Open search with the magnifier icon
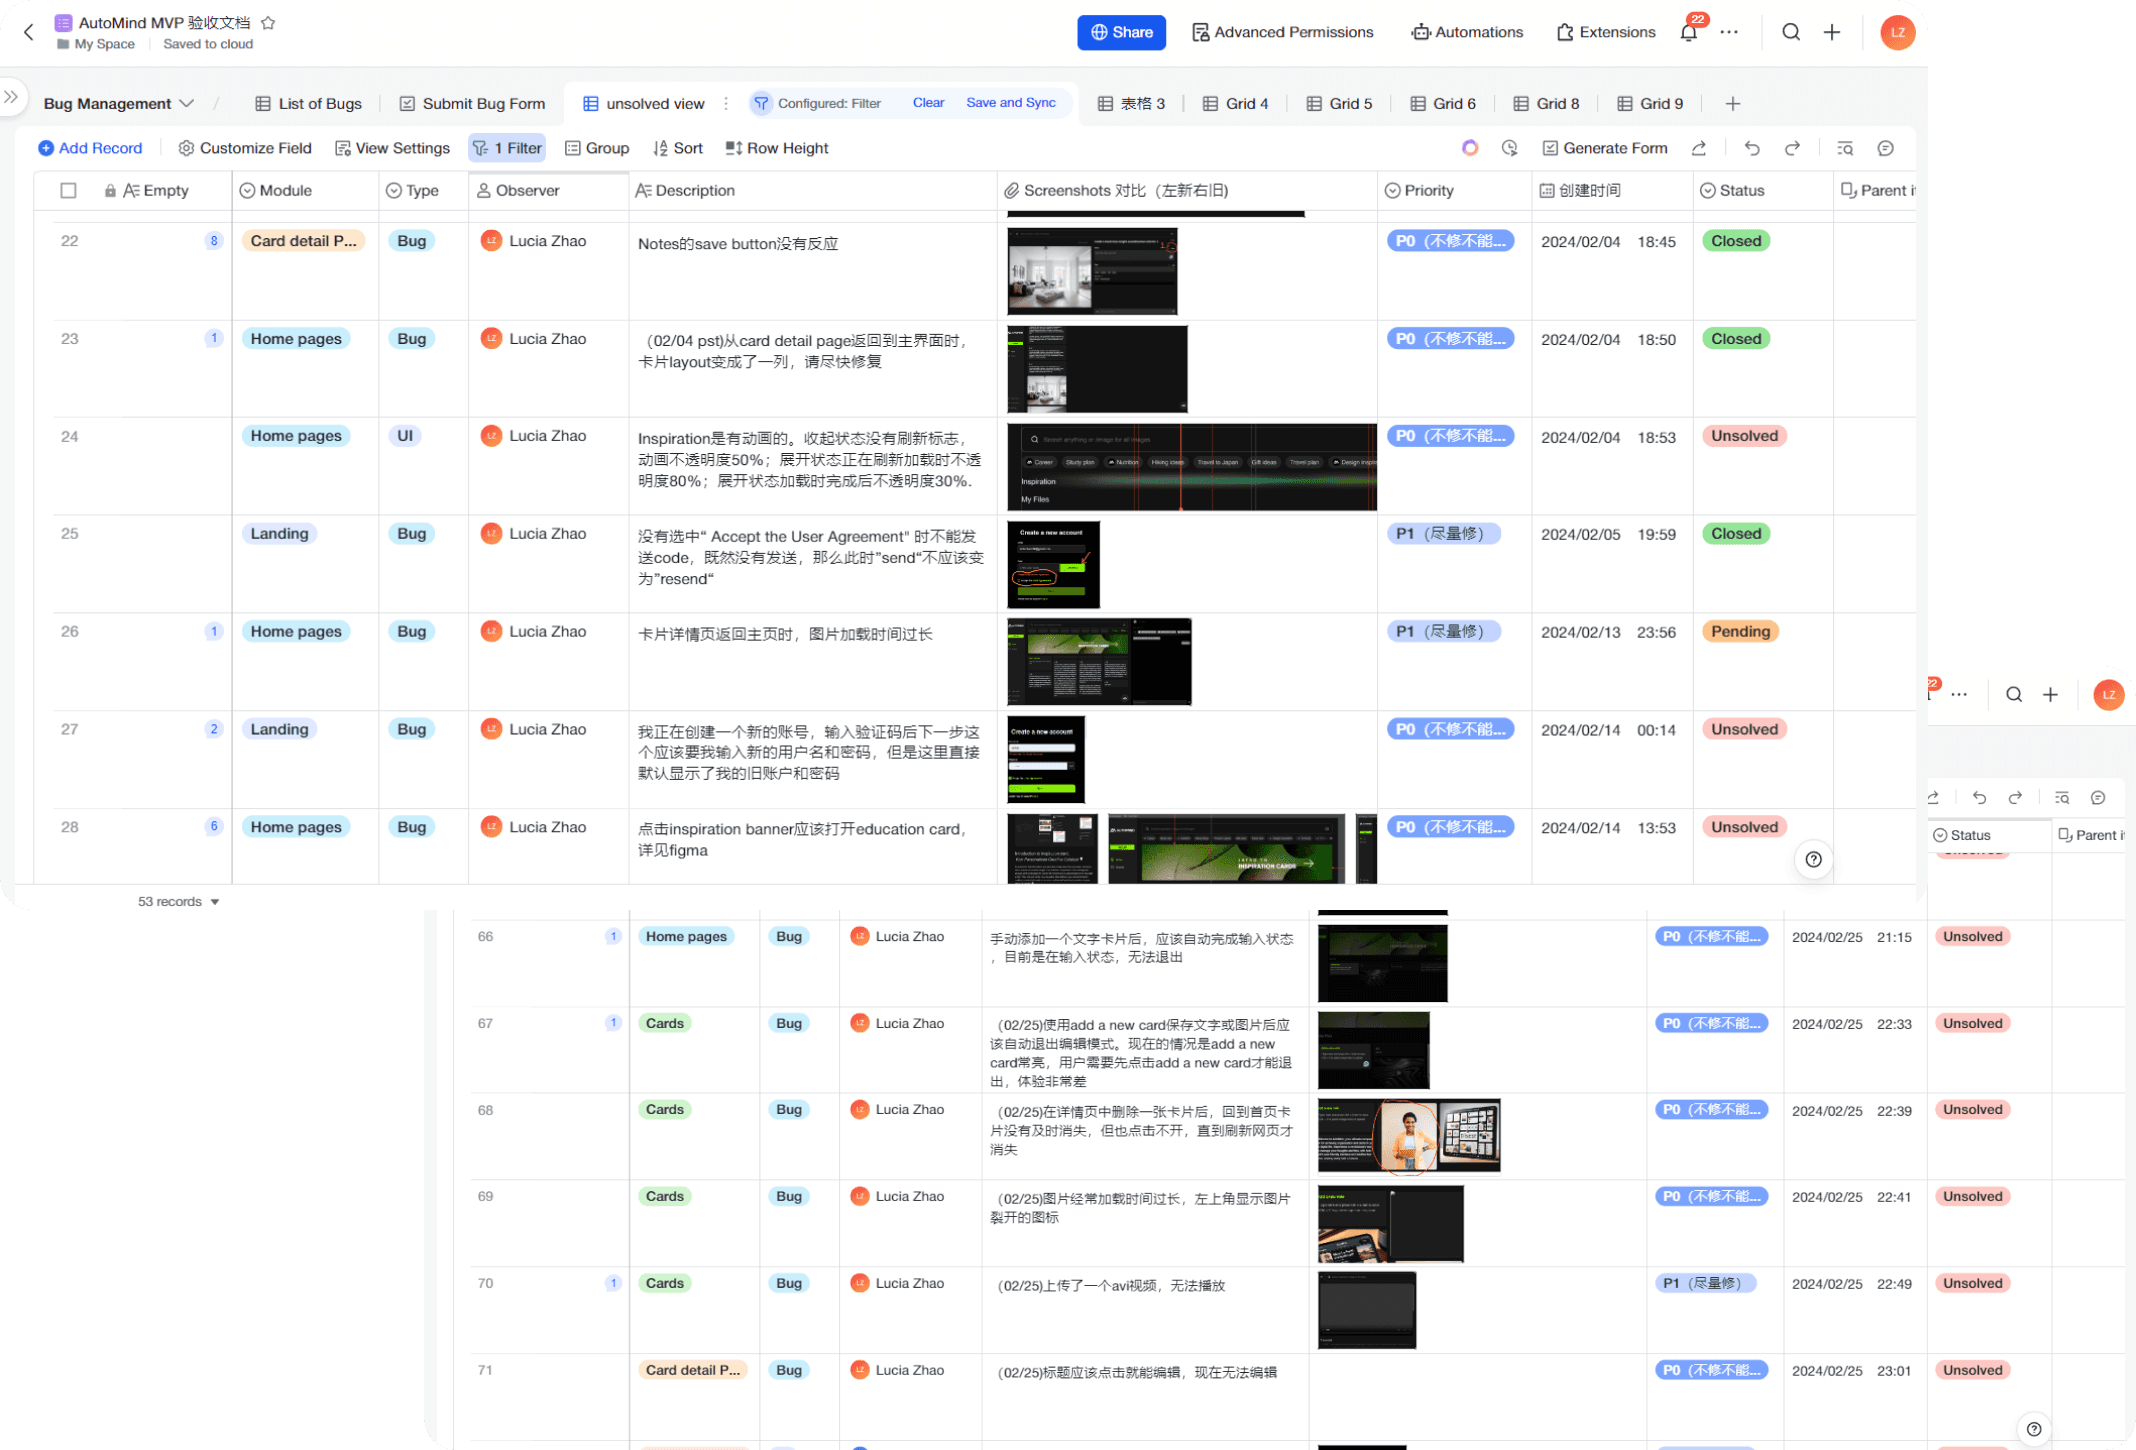The width and height of the screenshot is (2136, 1450). tap(1791, 32)
